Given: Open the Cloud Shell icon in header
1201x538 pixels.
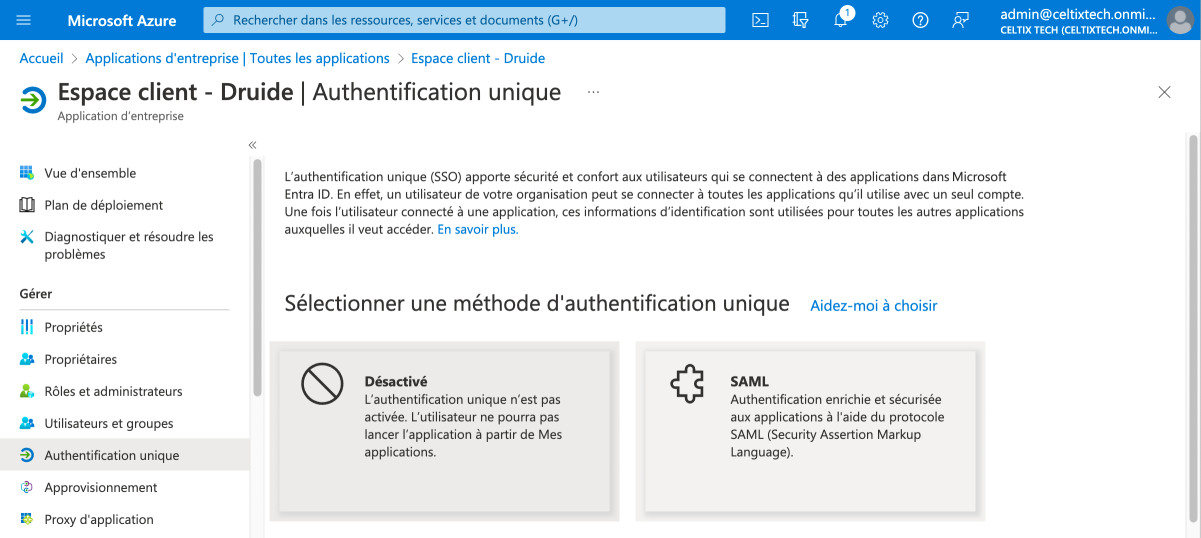Looking at the screenshot, I should (760, 20).
